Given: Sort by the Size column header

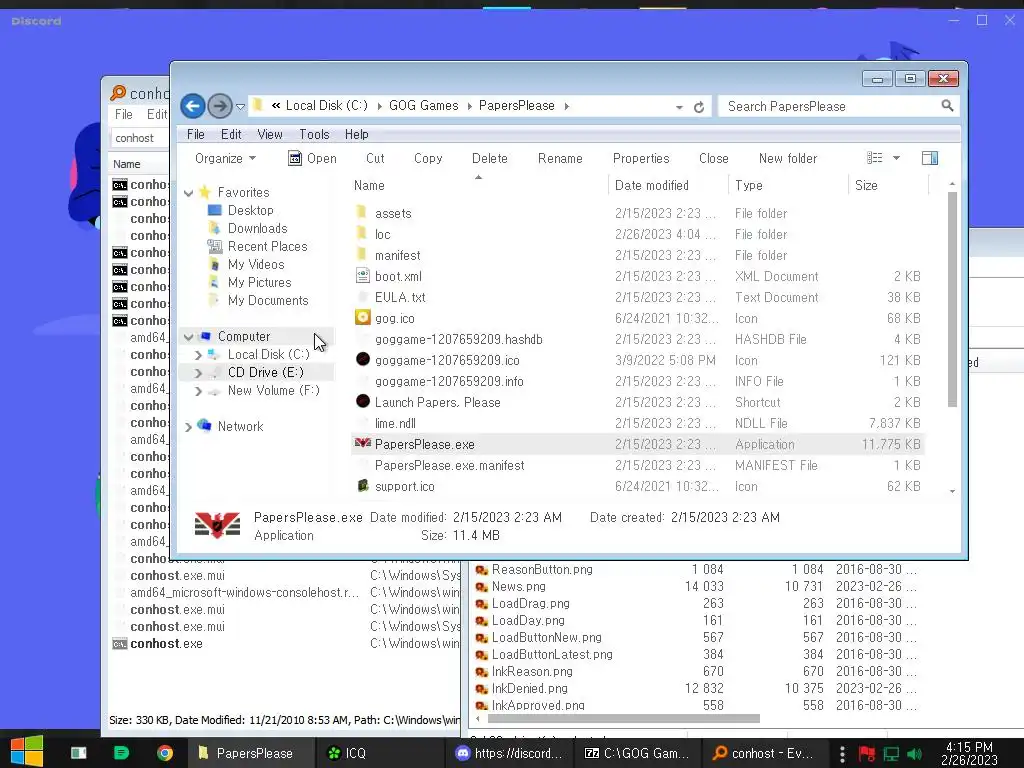Looking at the screenshot, I should click(888, 185).
